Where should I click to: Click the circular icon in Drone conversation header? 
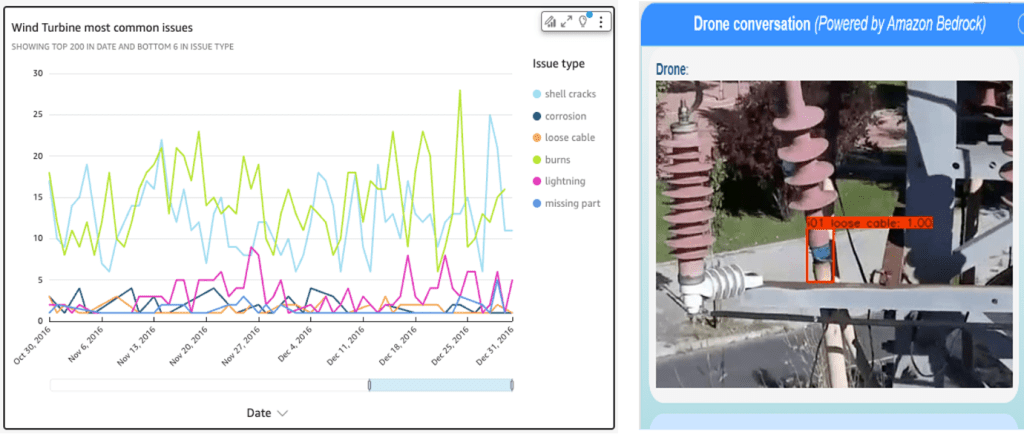point(1010,24)
